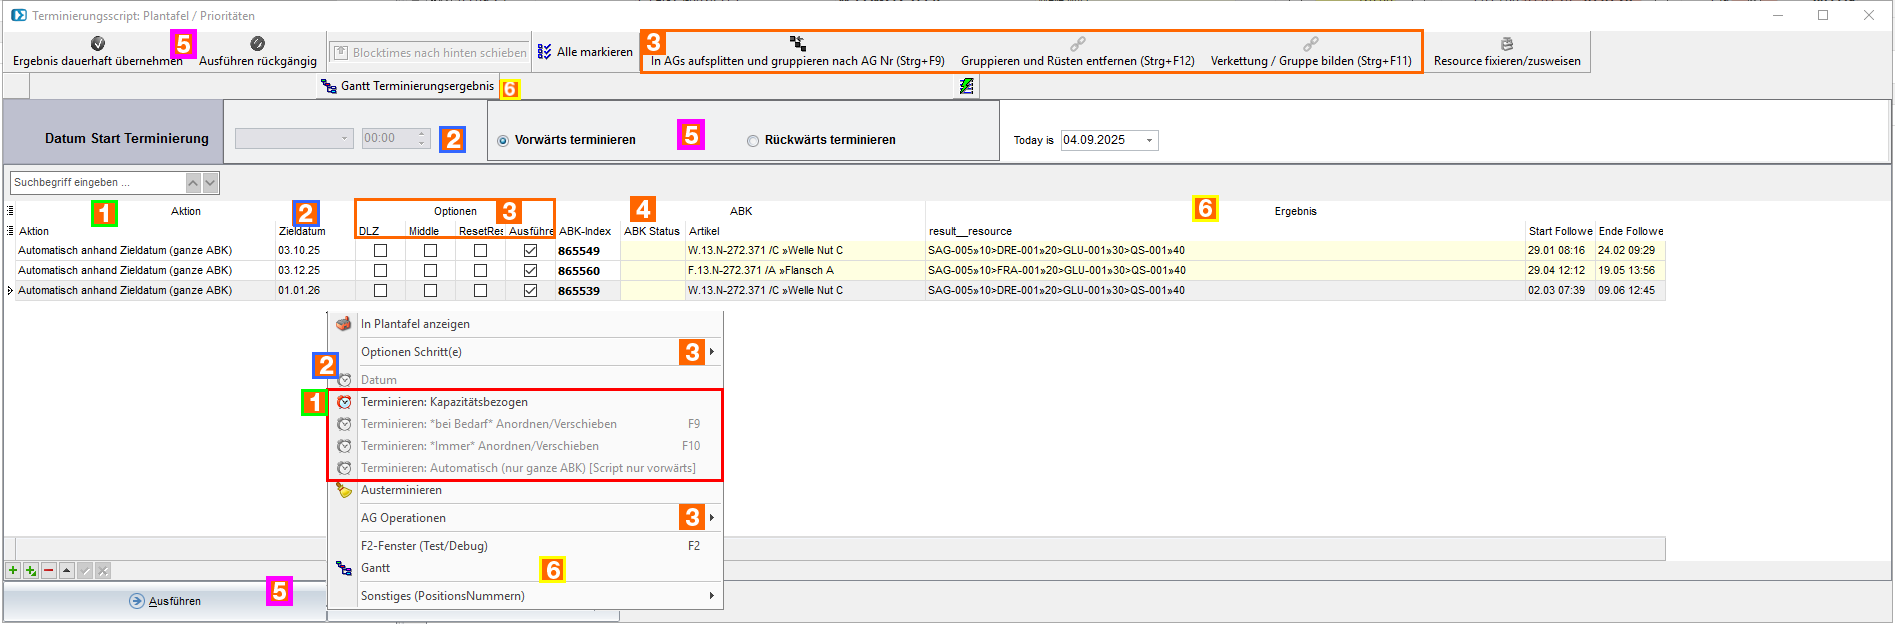Click the 'Resource fixieren/zuweisen' icon

1506,44
